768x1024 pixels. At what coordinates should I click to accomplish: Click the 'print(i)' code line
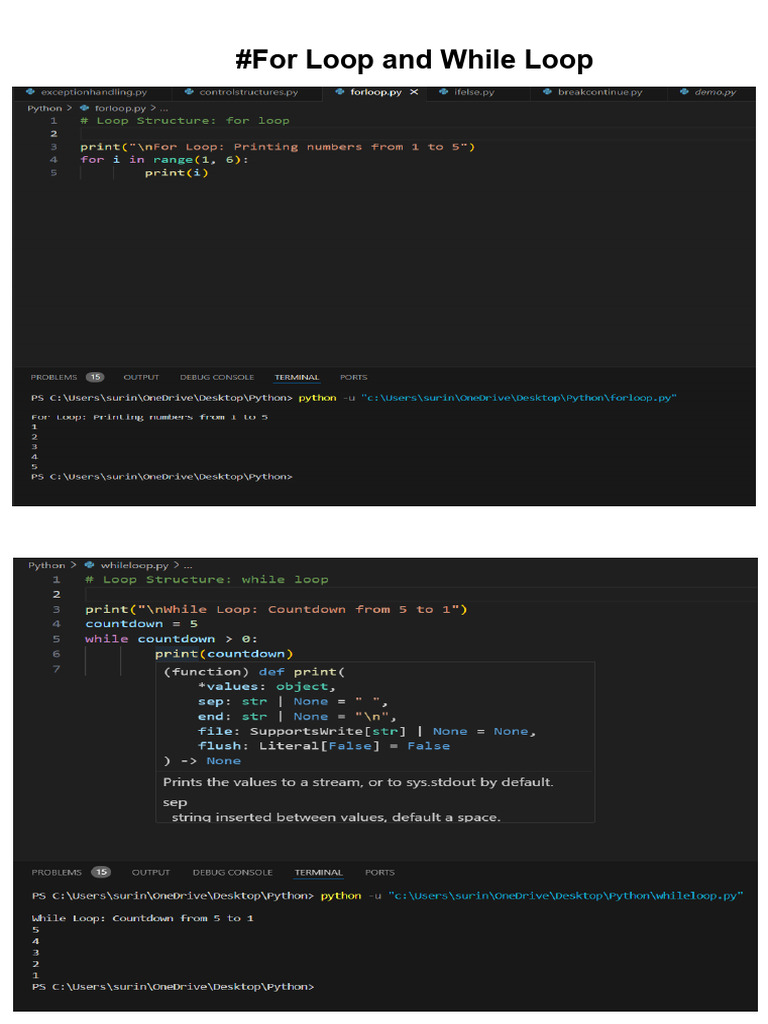coord(176,173)
